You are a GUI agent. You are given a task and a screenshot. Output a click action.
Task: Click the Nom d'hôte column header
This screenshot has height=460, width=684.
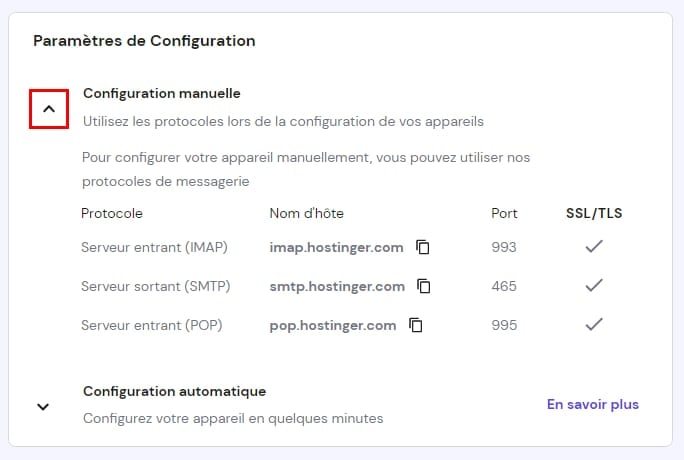[307, 213]
